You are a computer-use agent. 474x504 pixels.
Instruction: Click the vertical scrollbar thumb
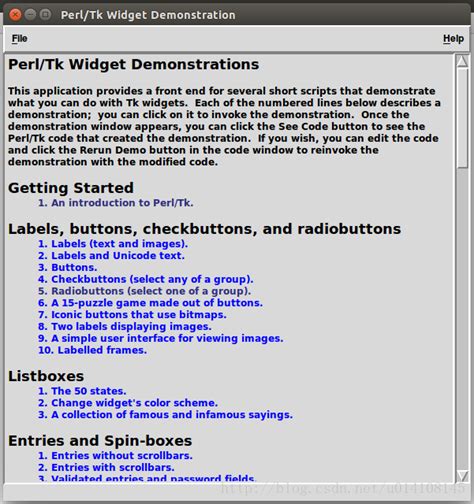tap(462, 118)
